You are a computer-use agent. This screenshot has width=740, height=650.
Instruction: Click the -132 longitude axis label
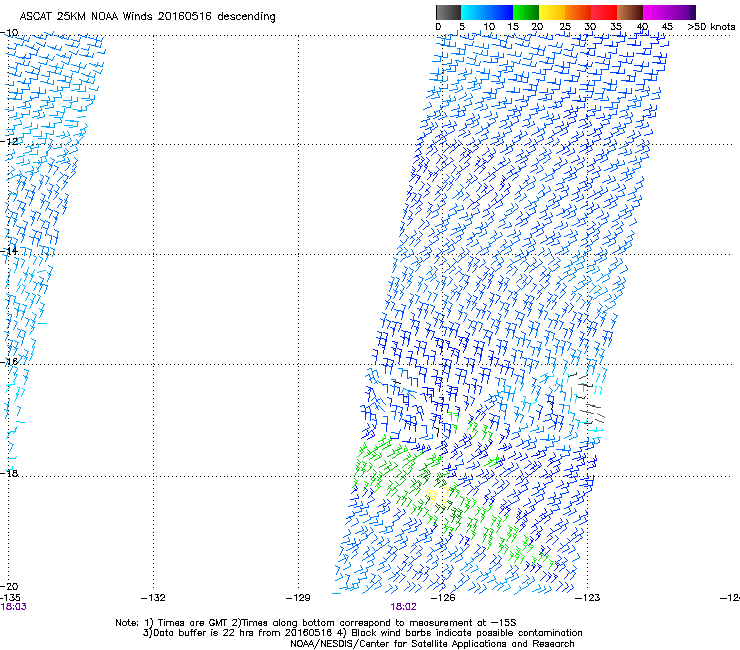click(153, 598)
